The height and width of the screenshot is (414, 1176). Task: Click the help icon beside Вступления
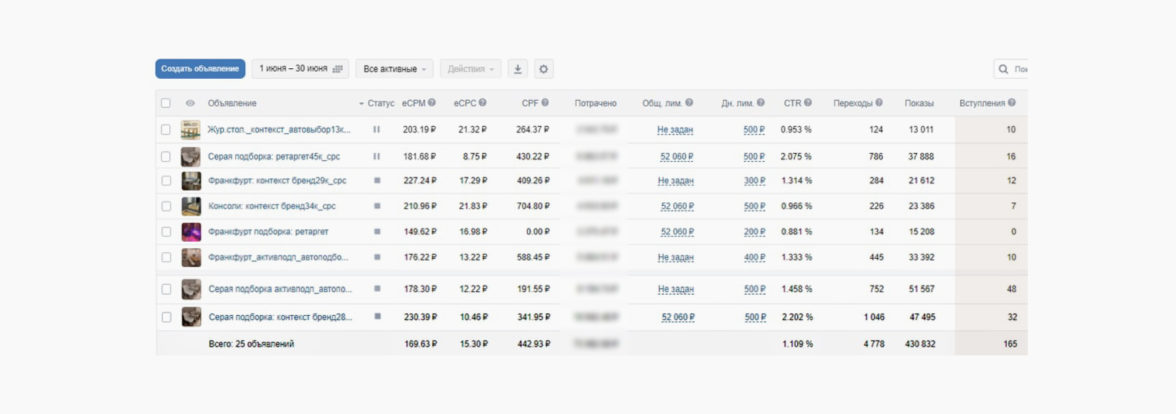[1012, 103]
